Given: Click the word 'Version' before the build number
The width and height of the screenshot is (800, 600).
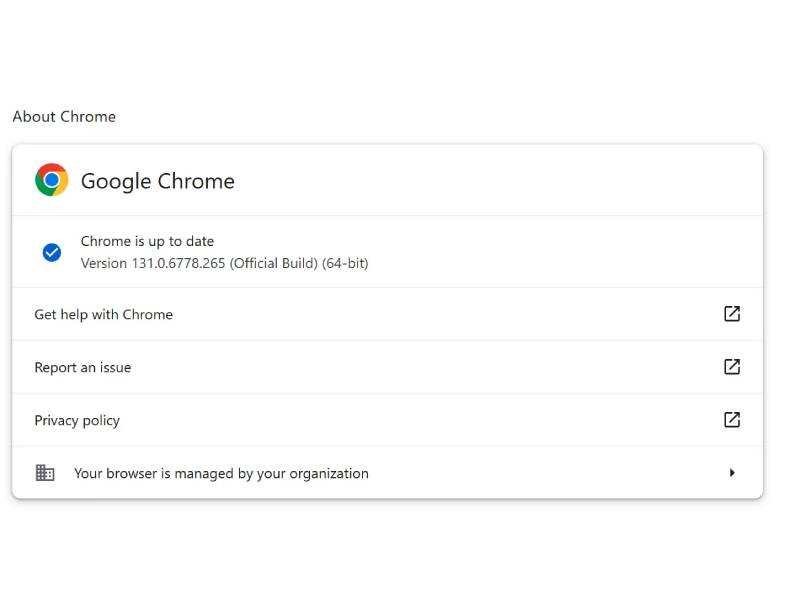Looking at the screenshot, I should tap(104, 263).
